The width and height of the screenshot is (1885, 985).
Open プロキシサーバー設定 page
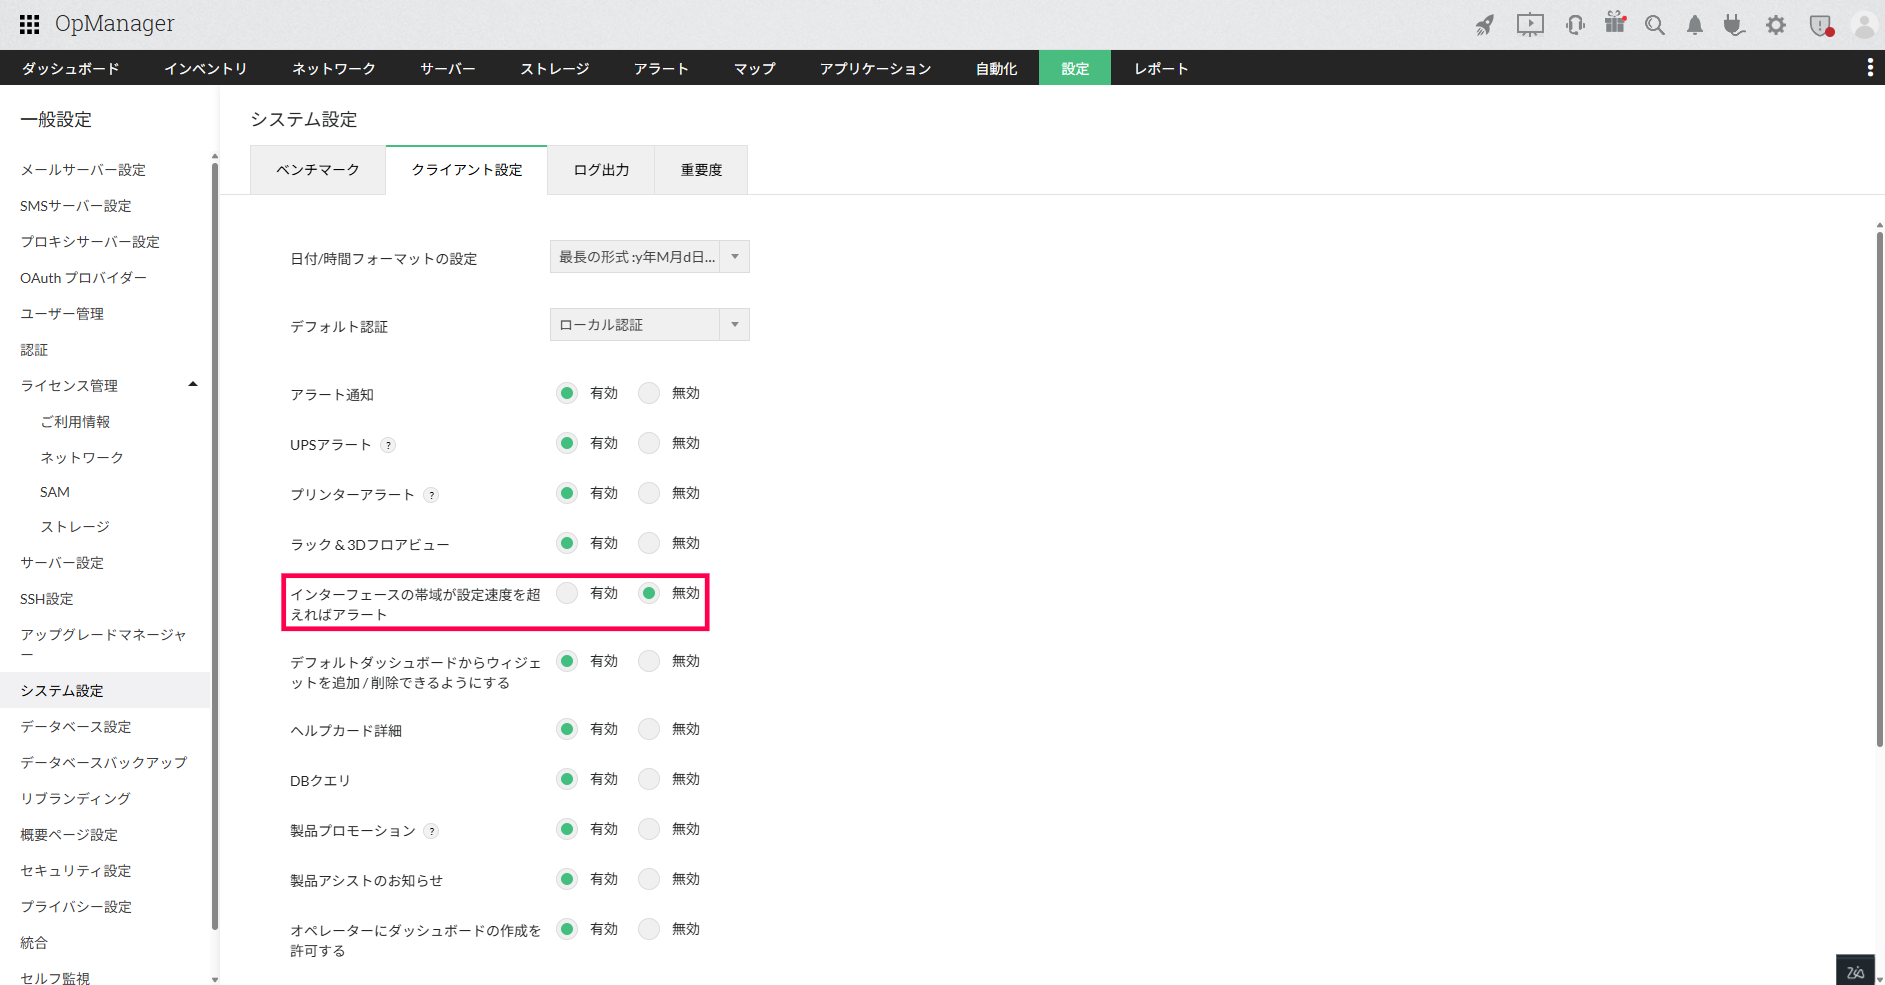(x=90, y=242)
